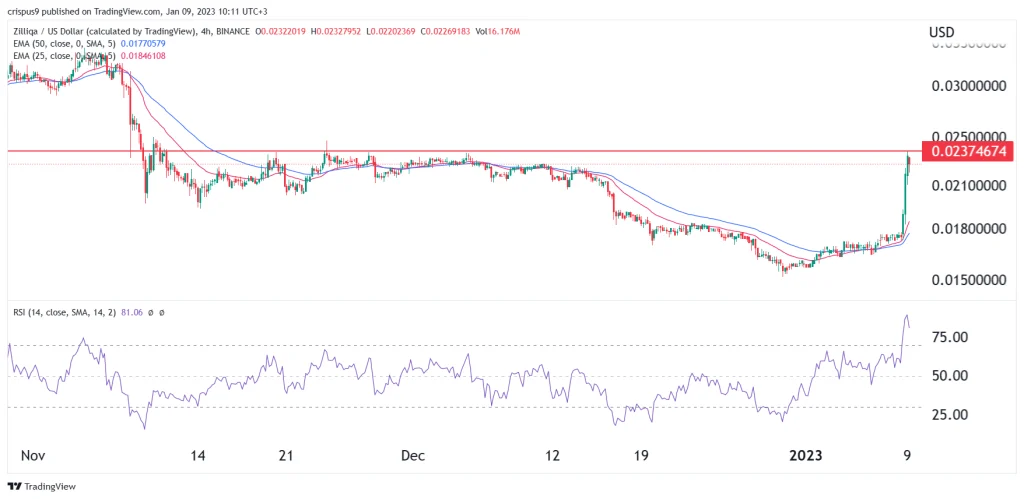1024x499 pixels.
Task: Click the 0.01500000 price scale label
Action: coord(967,280)
